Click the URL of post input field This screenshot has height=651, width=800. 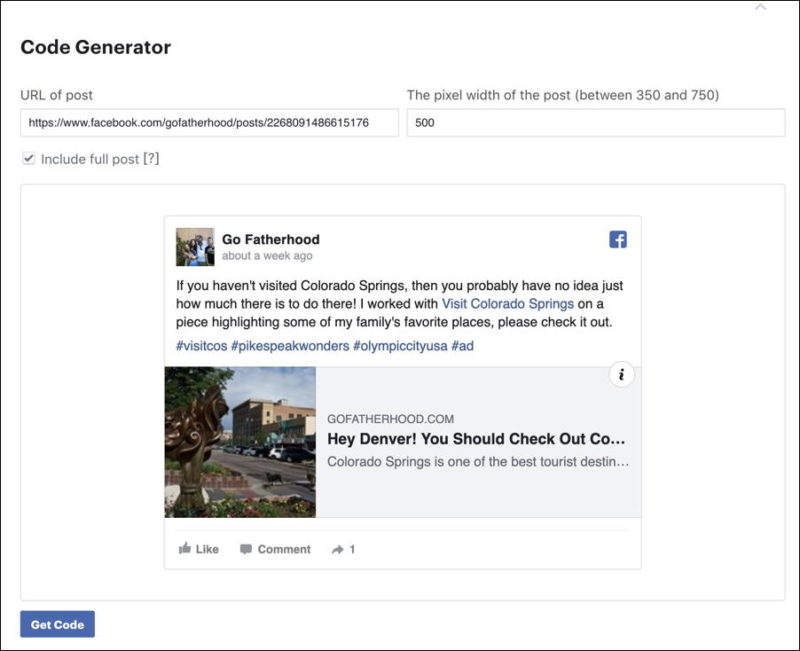coord(209,123)
